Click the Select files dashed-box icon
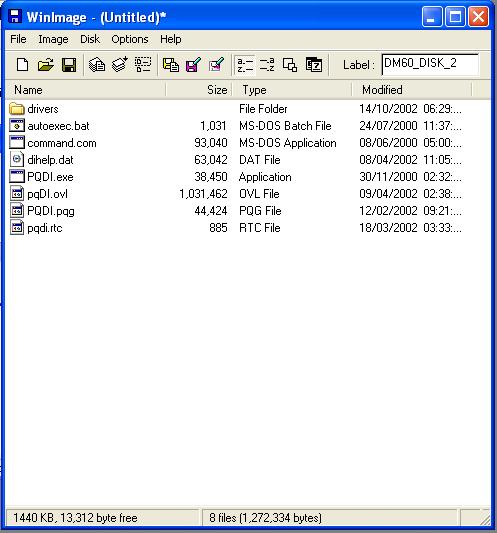This screenshot has width=497, height=533. coord(143,65)
